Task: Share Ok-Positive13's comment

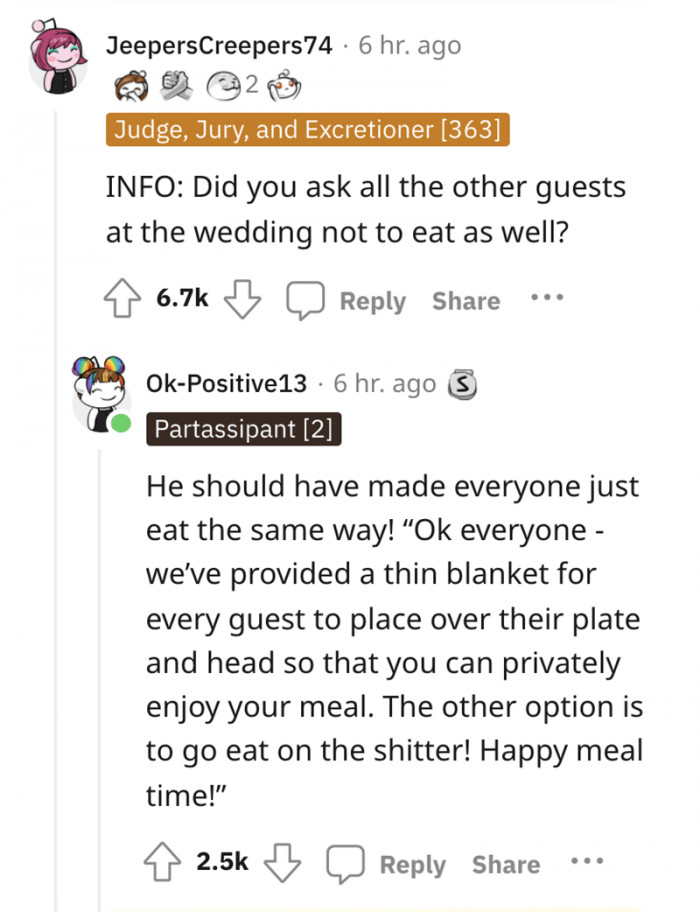Action: point(505,862)
